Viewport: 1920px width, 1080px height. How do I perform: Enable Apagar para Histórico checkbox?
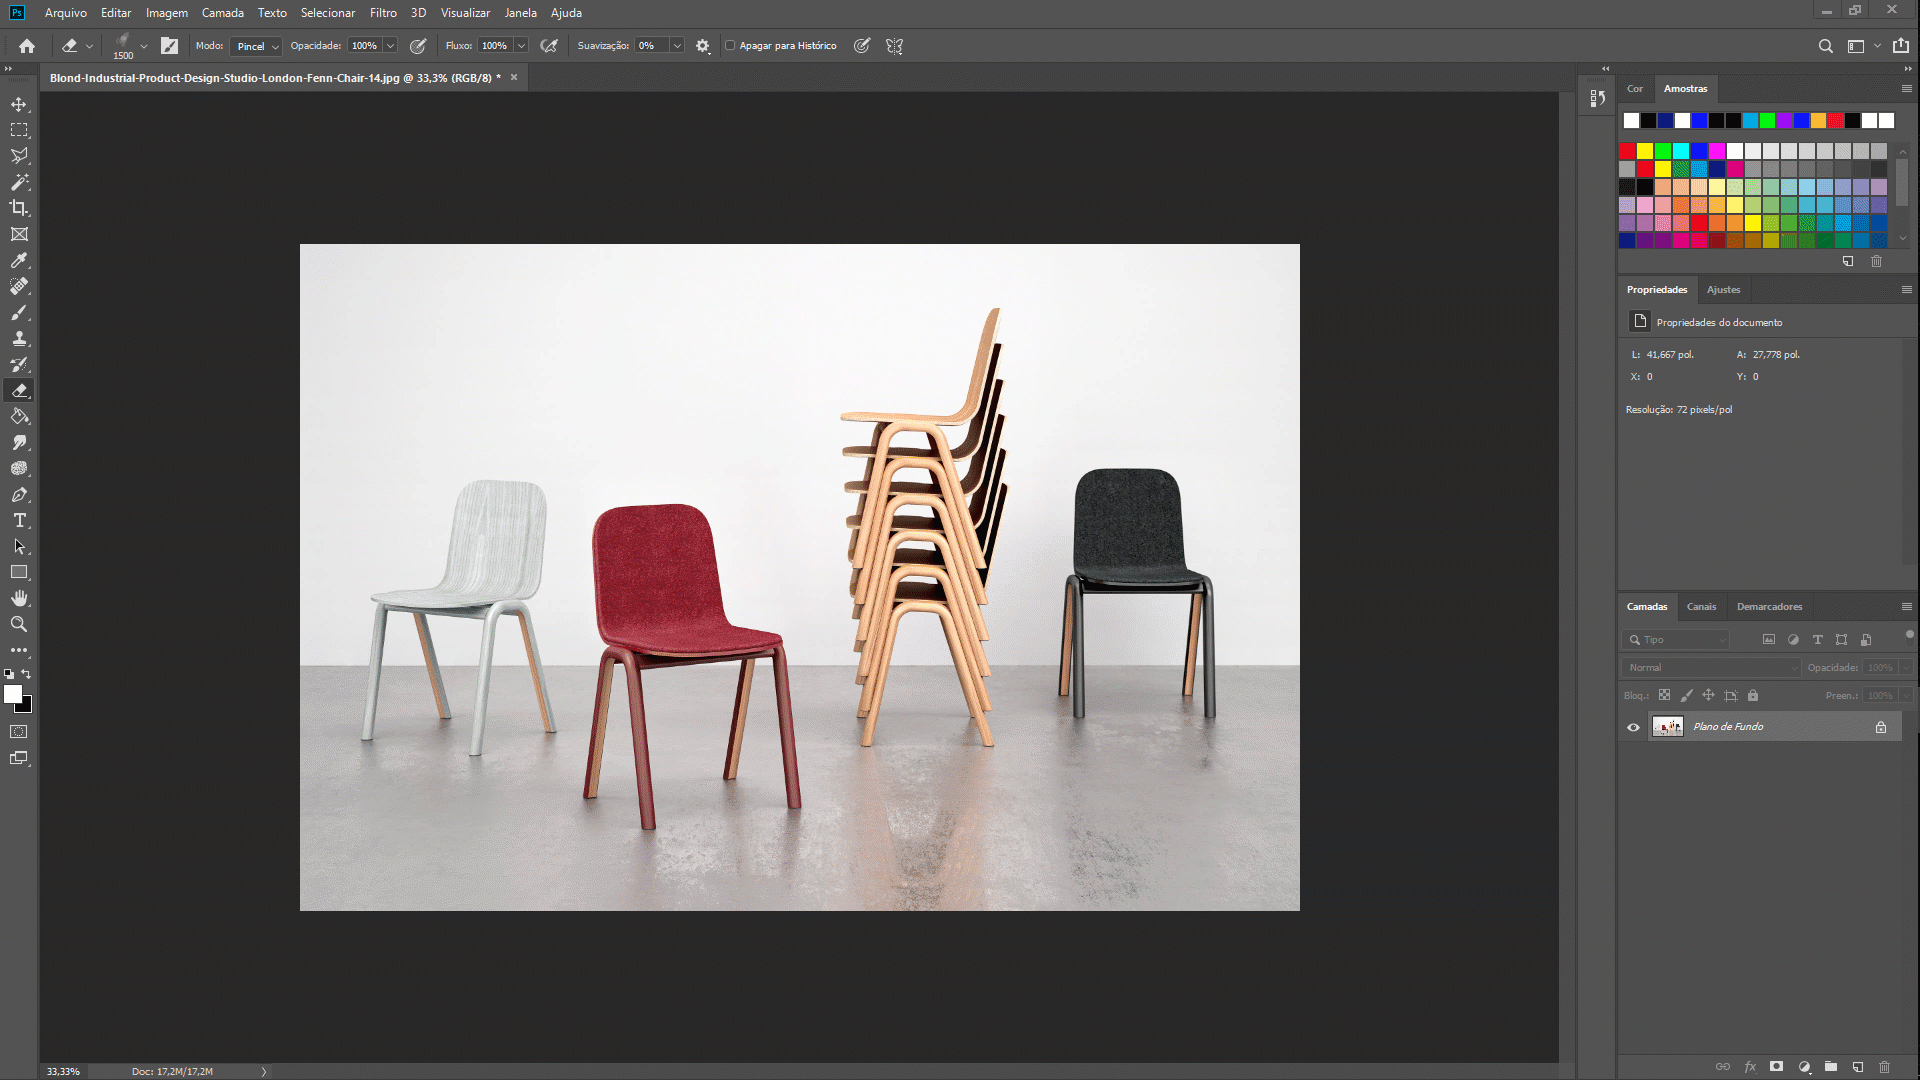(730, 46)
